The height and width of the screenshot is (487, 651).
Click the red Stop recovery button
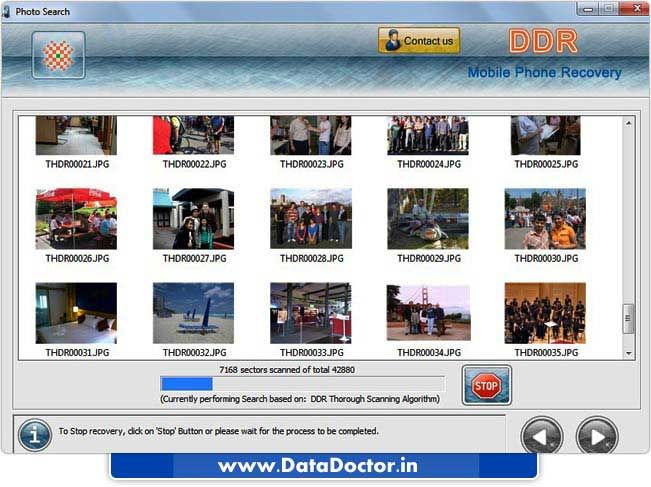(x=486, y=386)
